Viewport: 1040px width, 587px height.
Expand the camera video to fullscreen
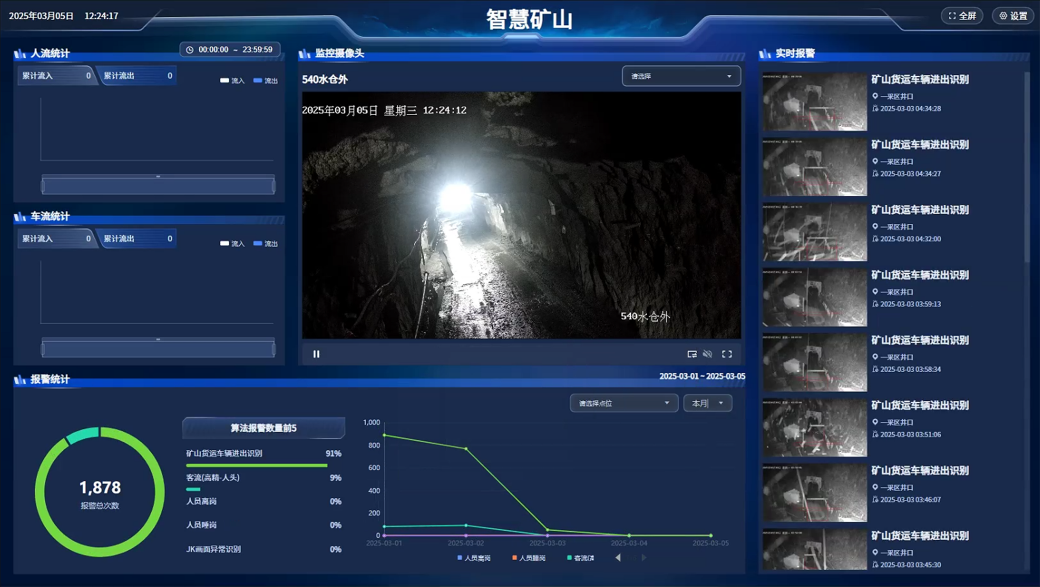(727, 354)
